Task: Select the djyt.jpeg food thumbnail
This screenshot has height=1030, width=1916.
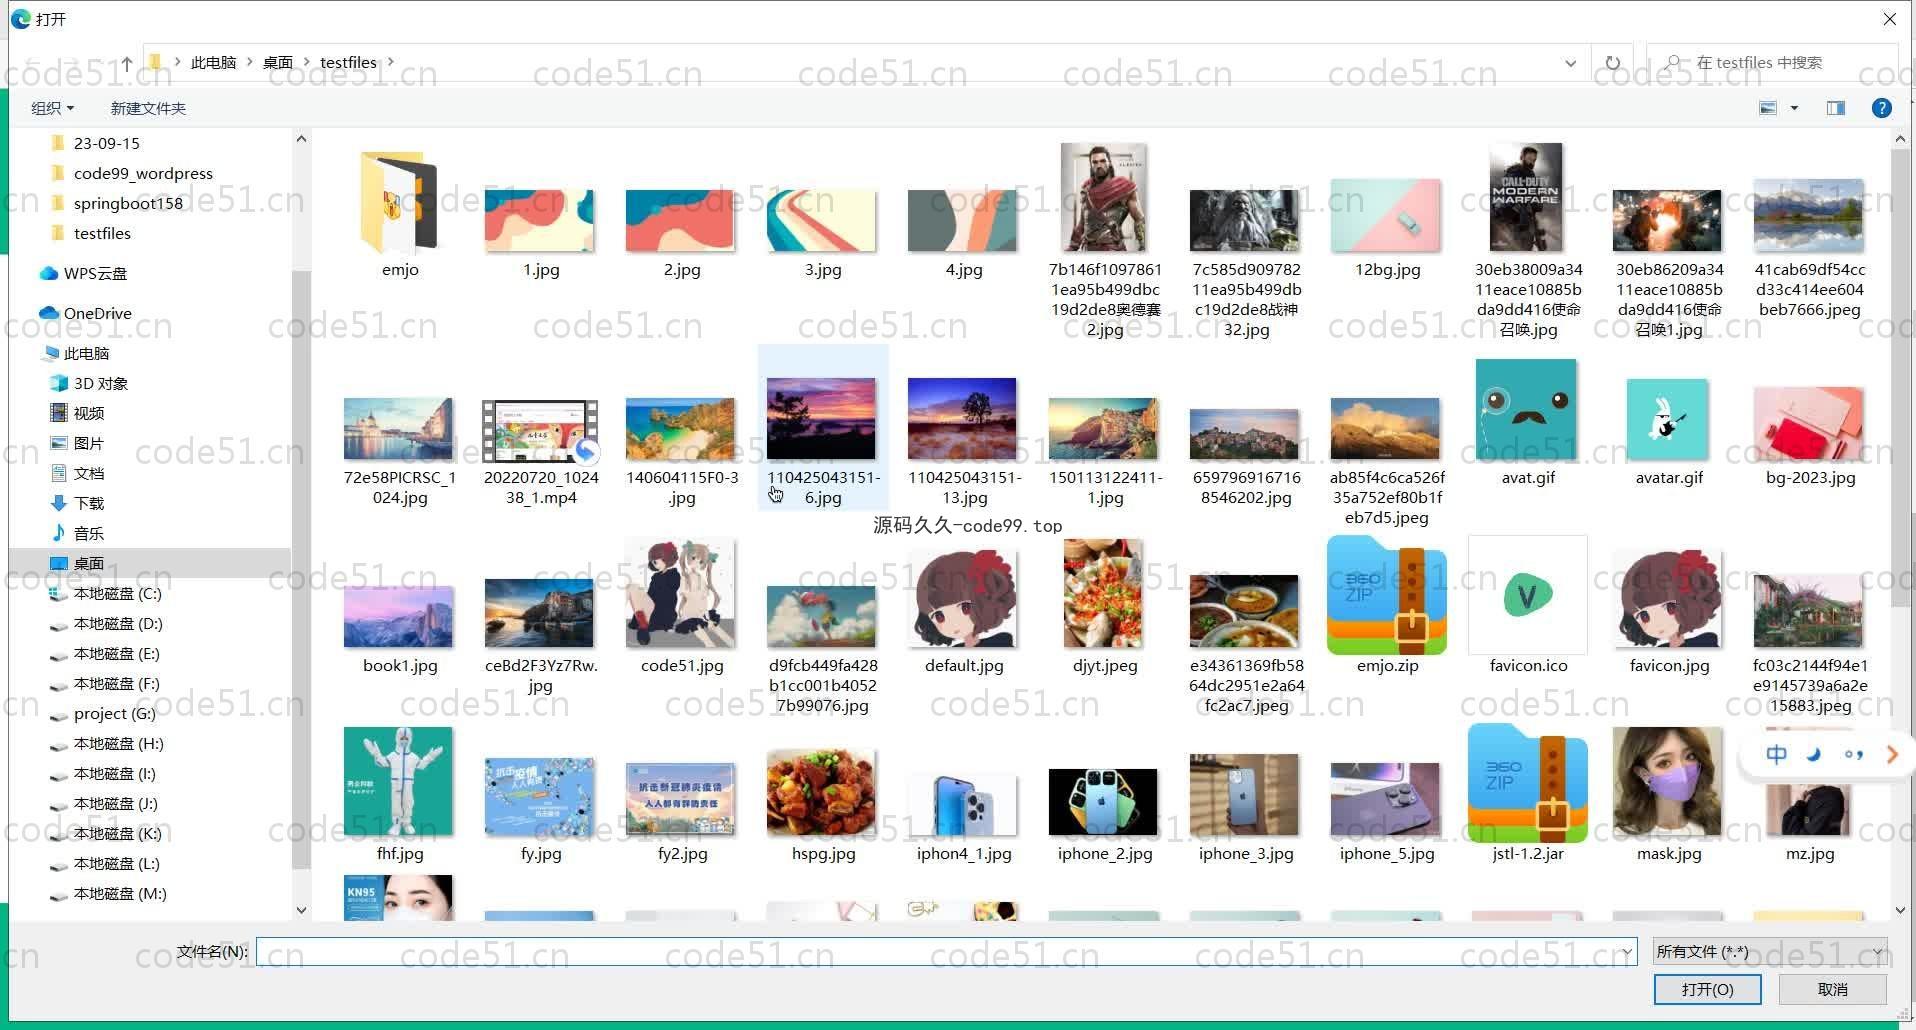Action: click(1104, 593)
